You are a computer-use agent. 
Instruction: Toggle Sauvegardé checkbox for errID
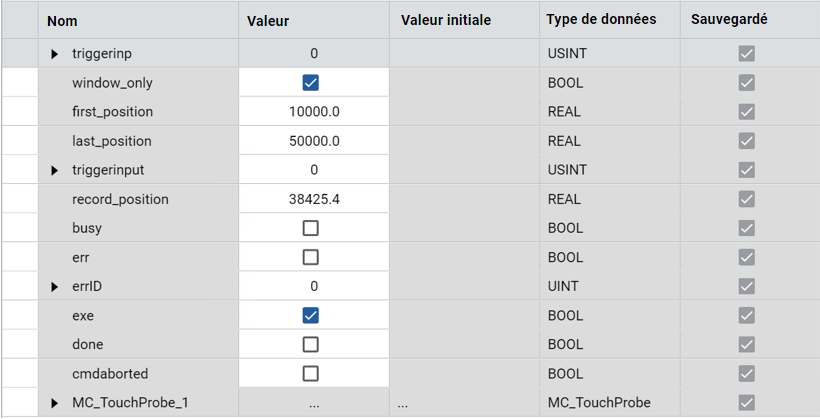tap(747, 286)
